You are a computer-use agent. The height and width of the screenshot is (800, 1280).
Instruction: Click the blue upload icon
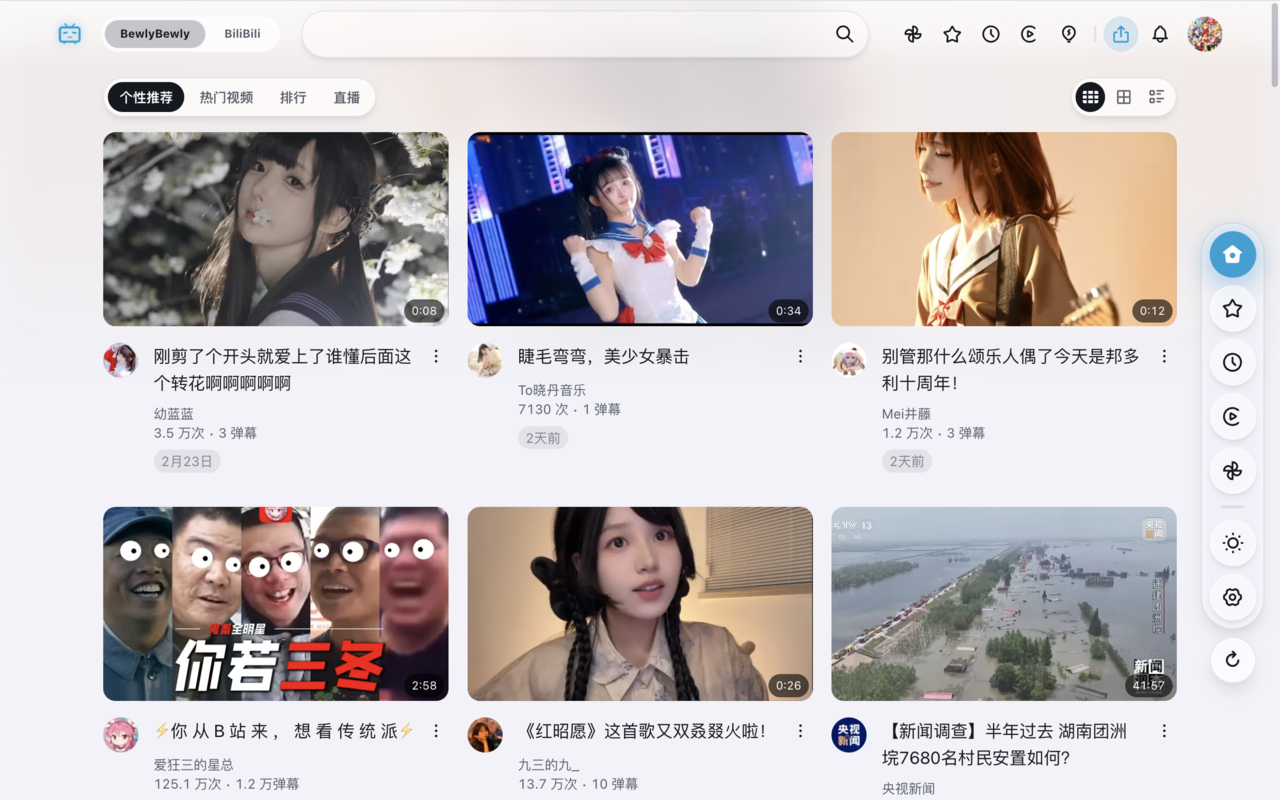point(1120,33)
